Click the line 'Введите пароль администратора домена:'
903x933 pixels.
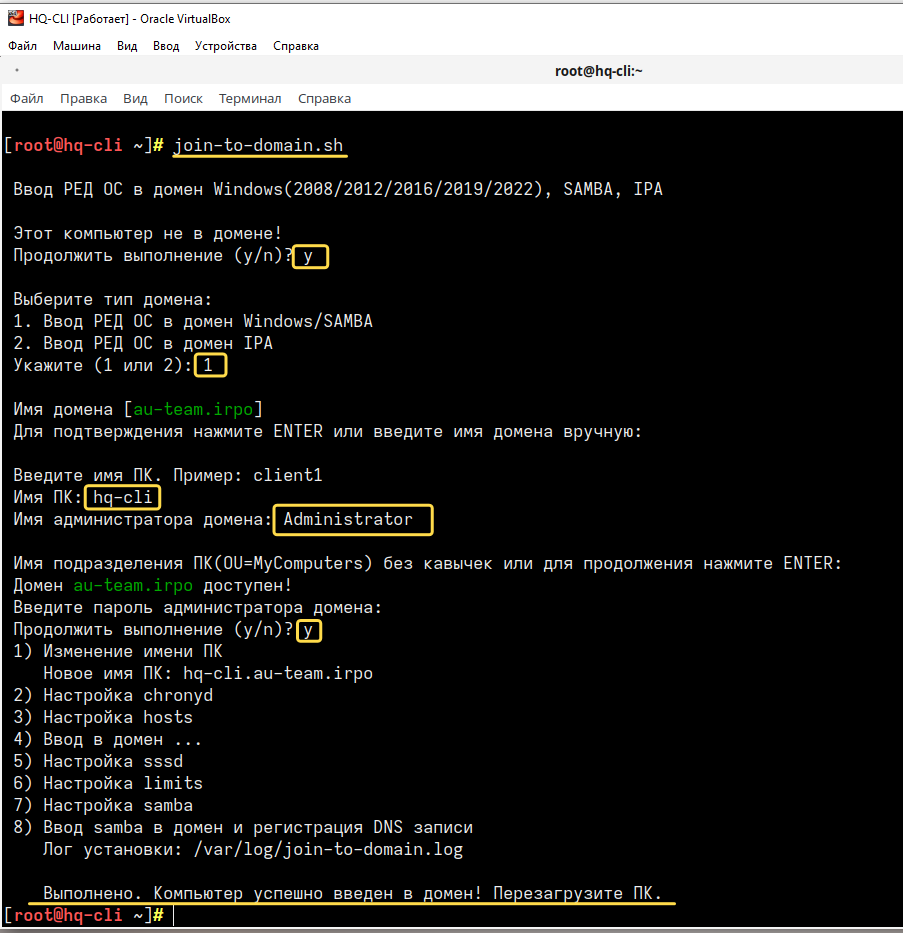tap(197, 608)
